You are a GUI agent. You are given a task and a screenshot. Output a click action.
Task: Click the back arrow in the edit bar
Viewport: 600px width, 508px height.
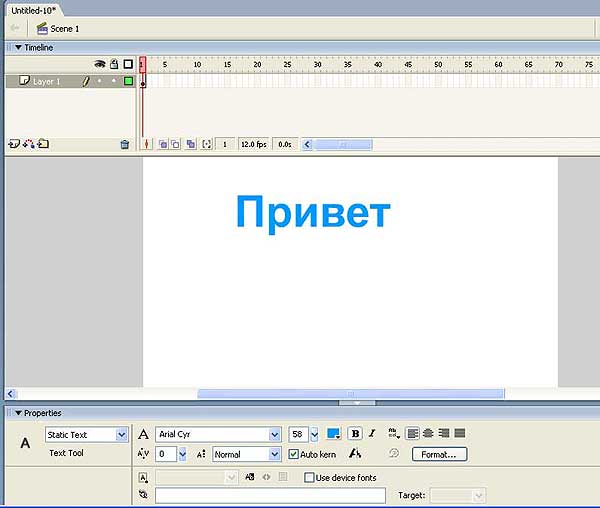coord(15,28)
